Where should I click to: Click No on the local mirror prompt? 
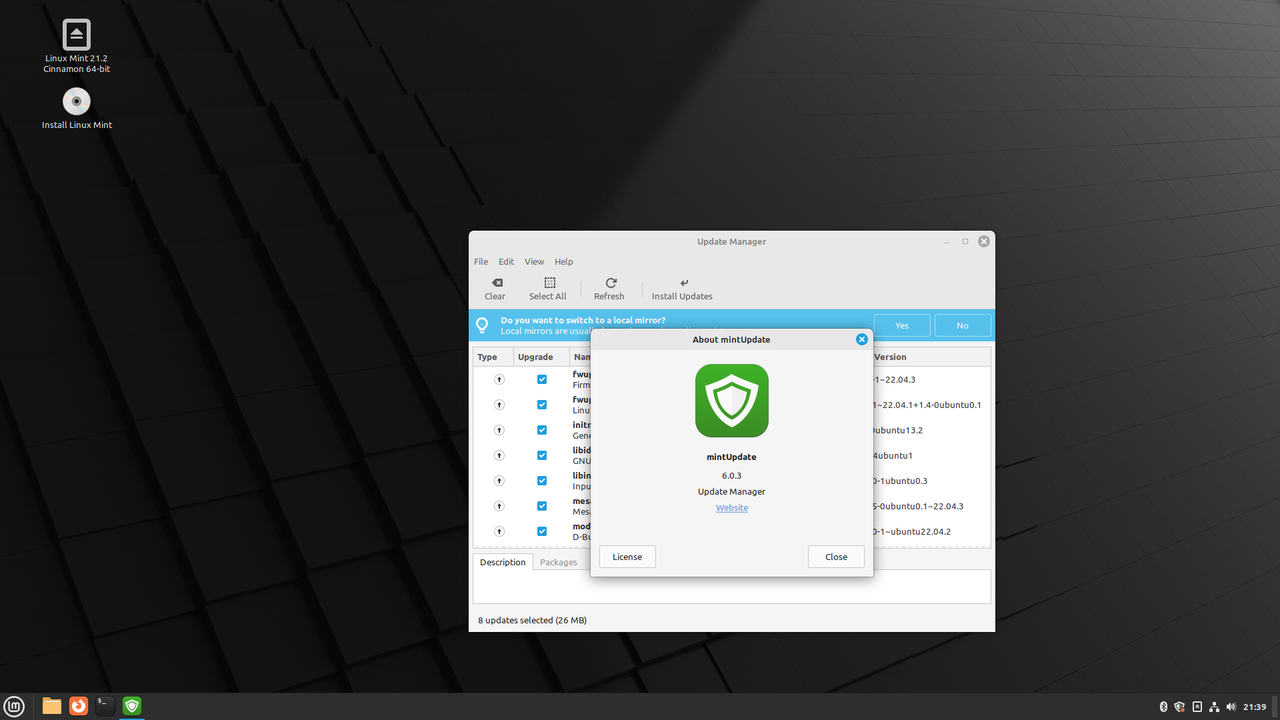point(962,325)
